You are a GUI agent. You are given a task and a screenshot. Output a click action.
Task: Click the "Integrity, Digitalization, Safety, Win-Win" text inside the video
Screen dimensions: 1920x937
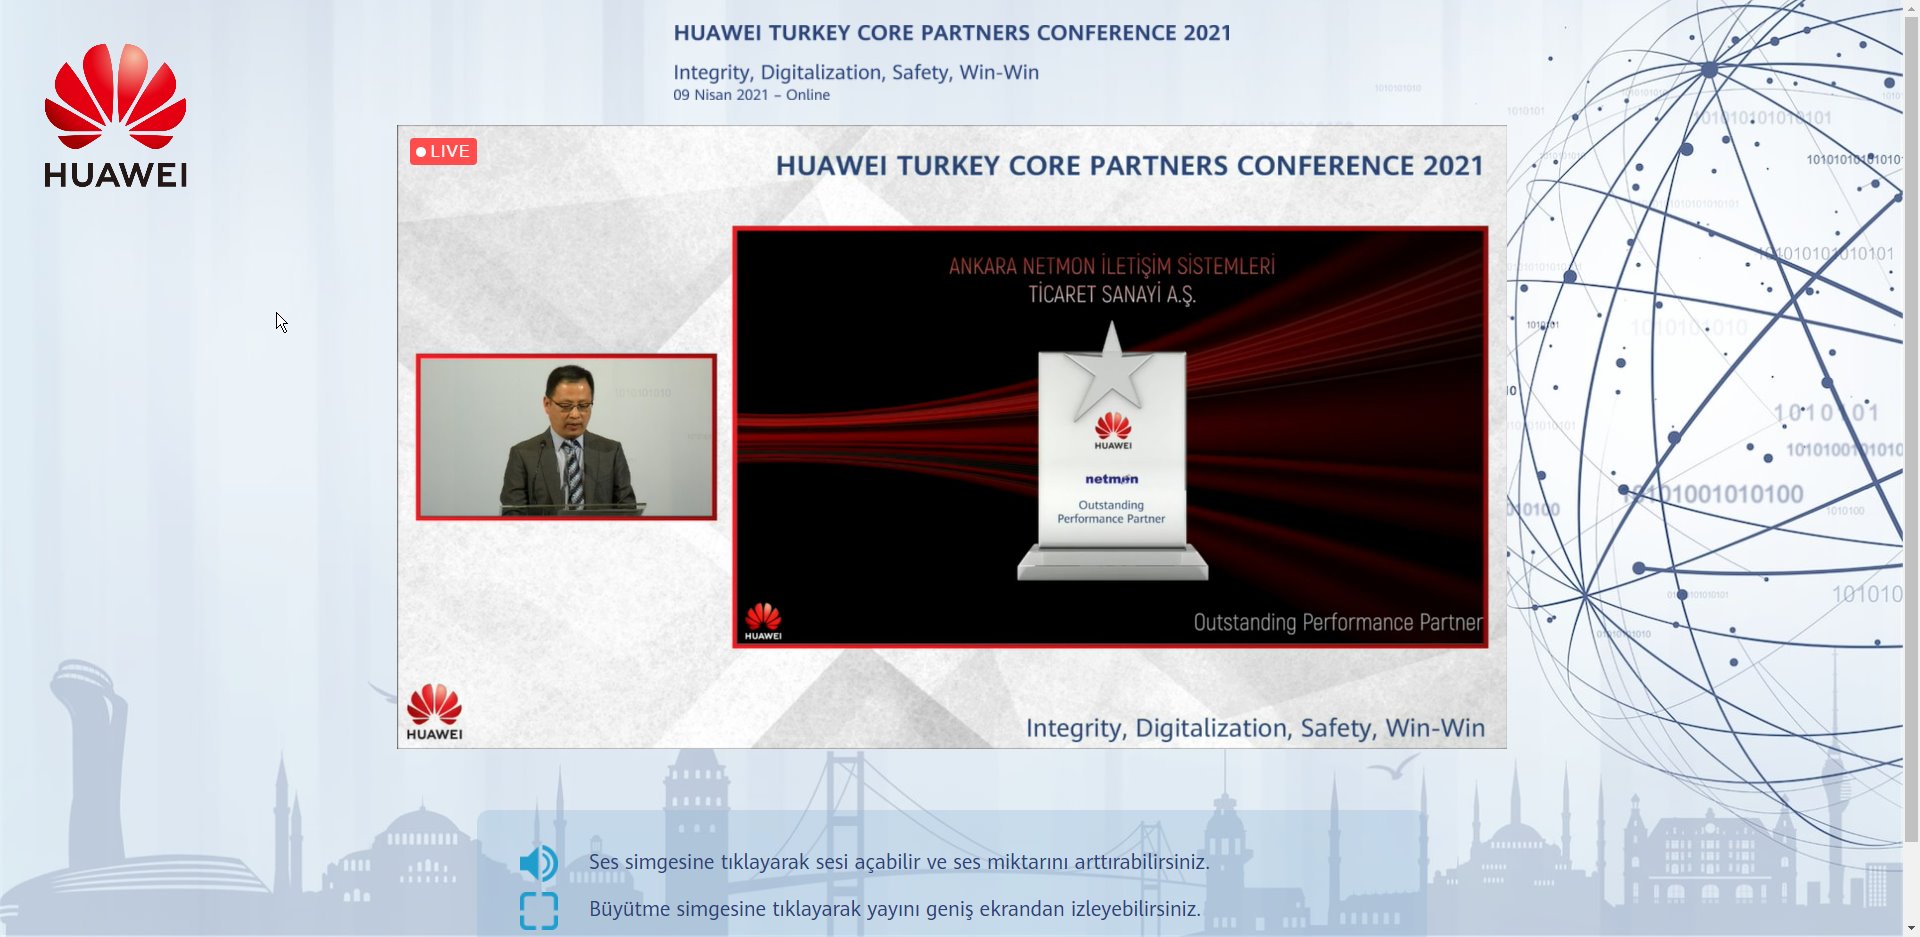tap(1255, 728)
